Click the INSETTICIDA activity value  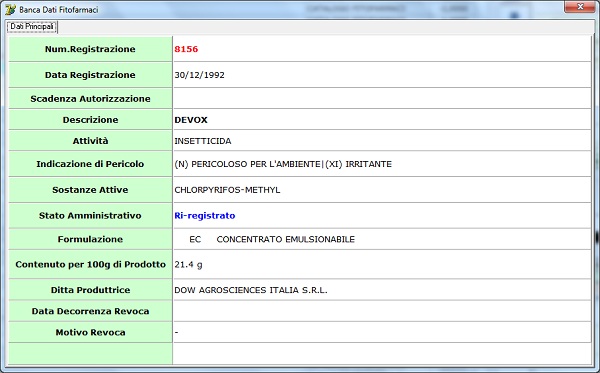(x=203, y=141)
